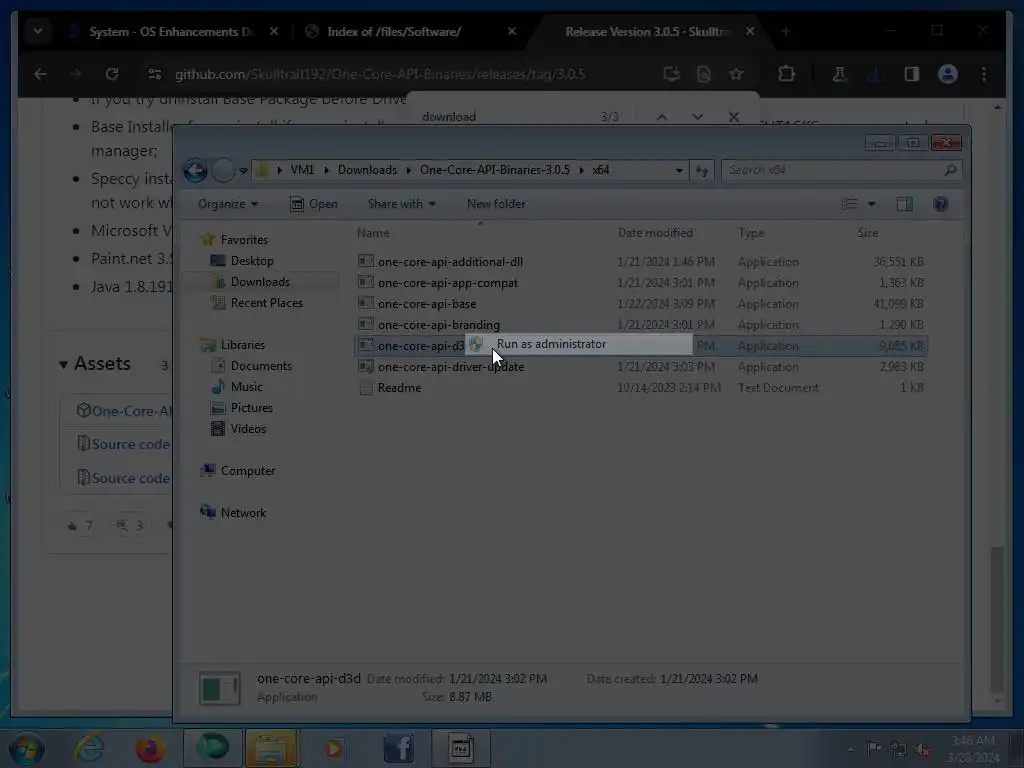Image resolution: width=1024 pixels, height=768 pixels.
Task: Sort by Type column header
Action: pos(751,233)
